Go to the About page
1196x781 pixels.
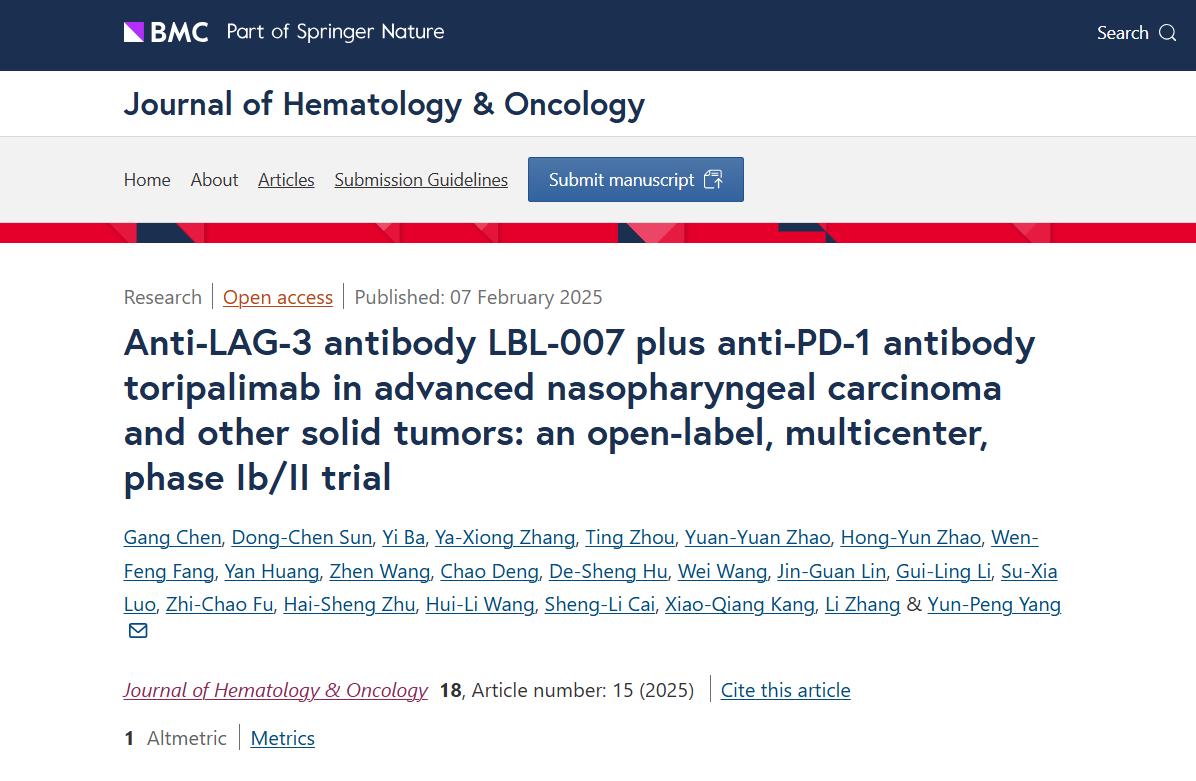pyautogui.click(x=214, y=180)
